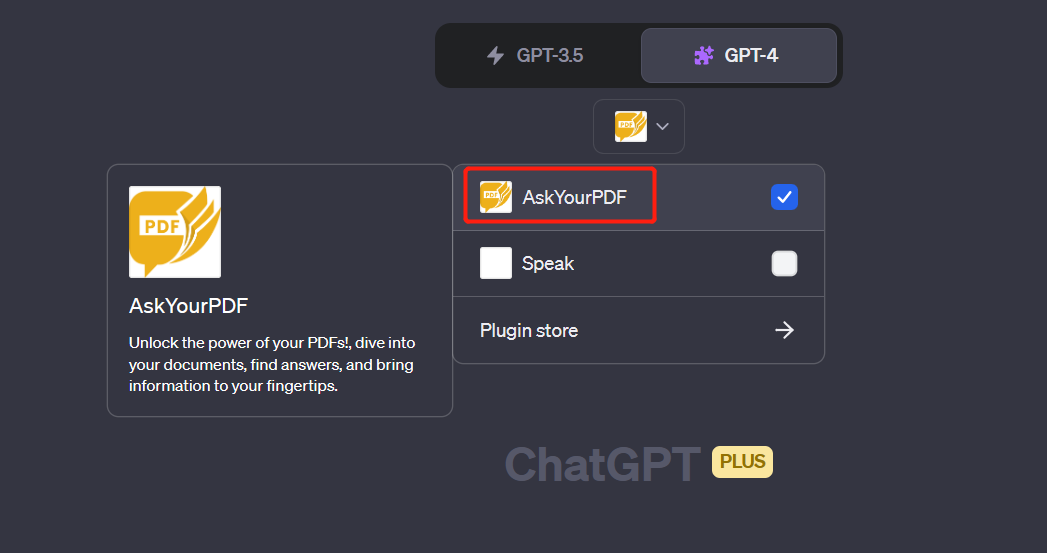Click the AskYourPDF title in the info card
1047x553 pixels.
(x=188, y=306)
